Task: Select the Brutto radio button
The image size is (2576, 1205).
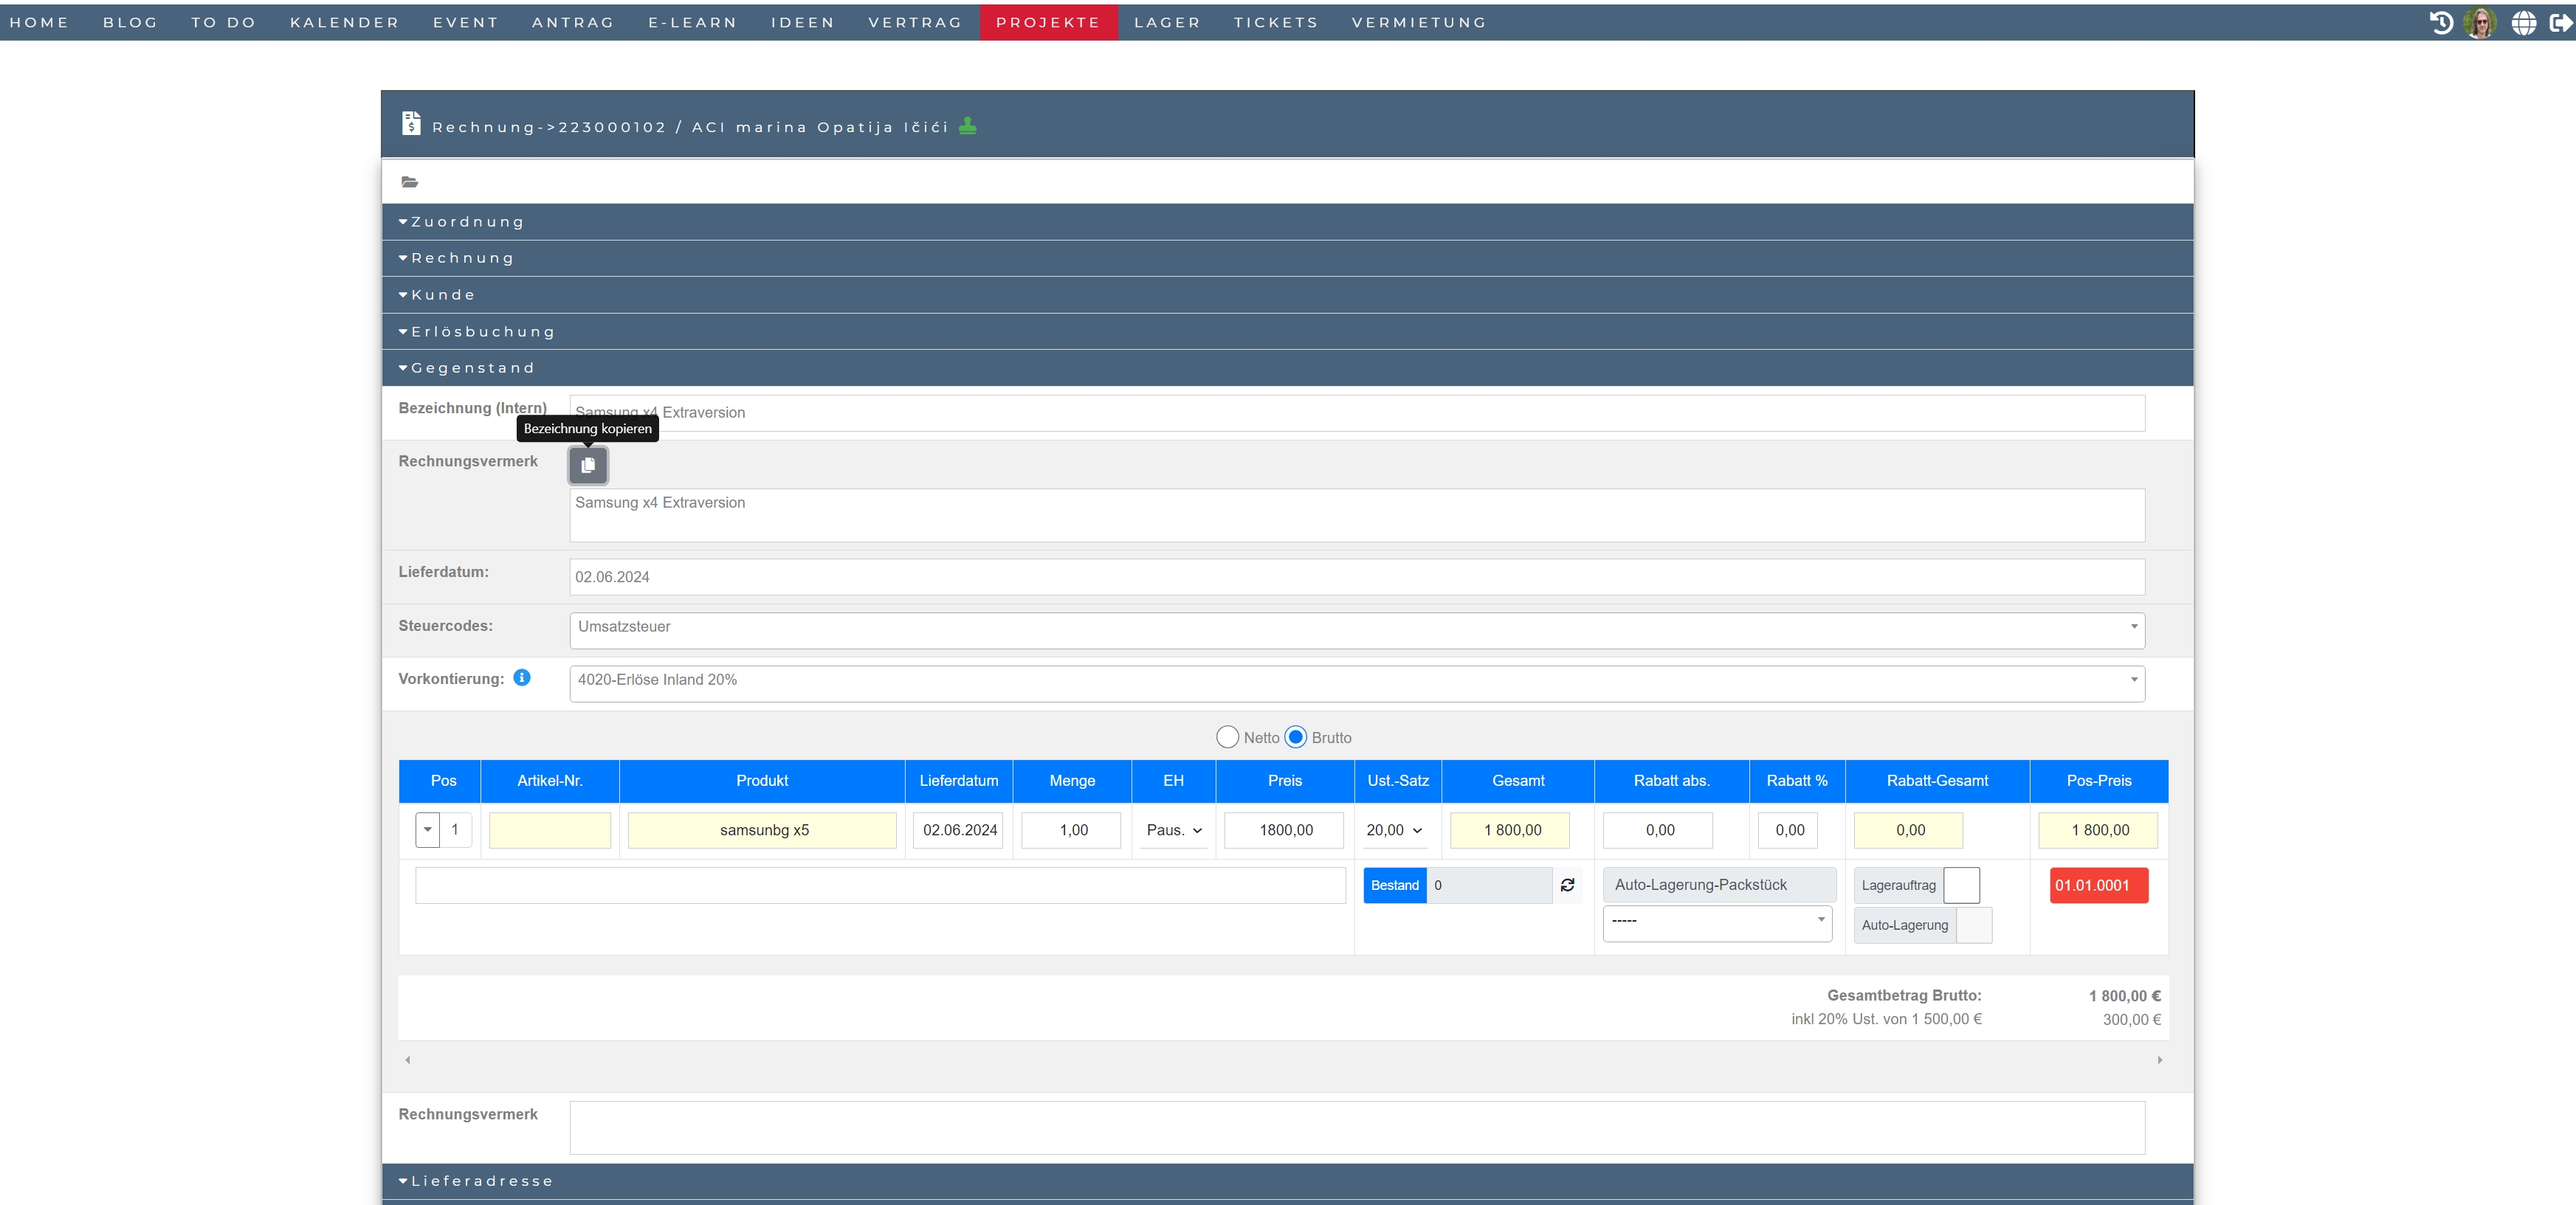Action: [x=1295, y=737]
